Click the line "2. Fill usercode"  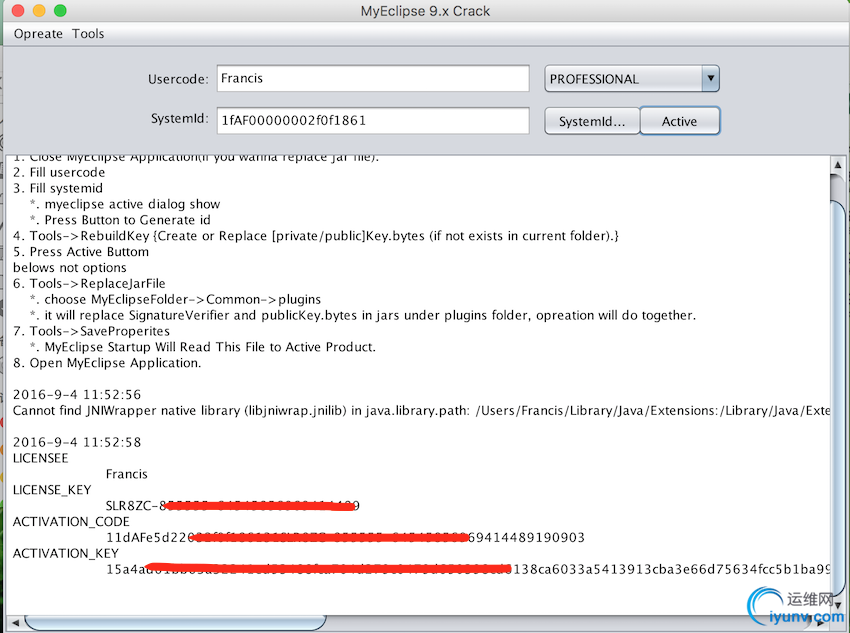tap(59, 172)
